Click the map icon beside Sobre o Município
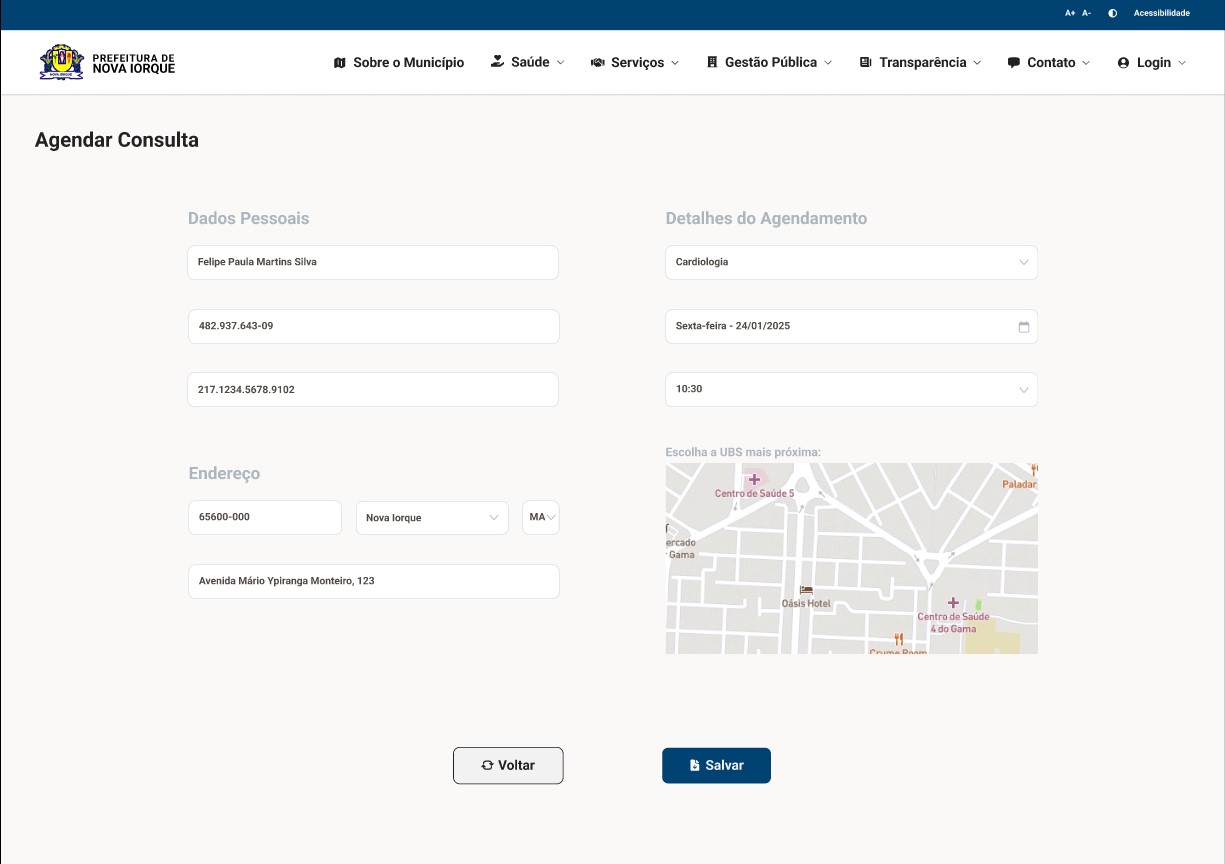Image resolution: width=1225 pixels, height=864 pixels. pos(339,63)
